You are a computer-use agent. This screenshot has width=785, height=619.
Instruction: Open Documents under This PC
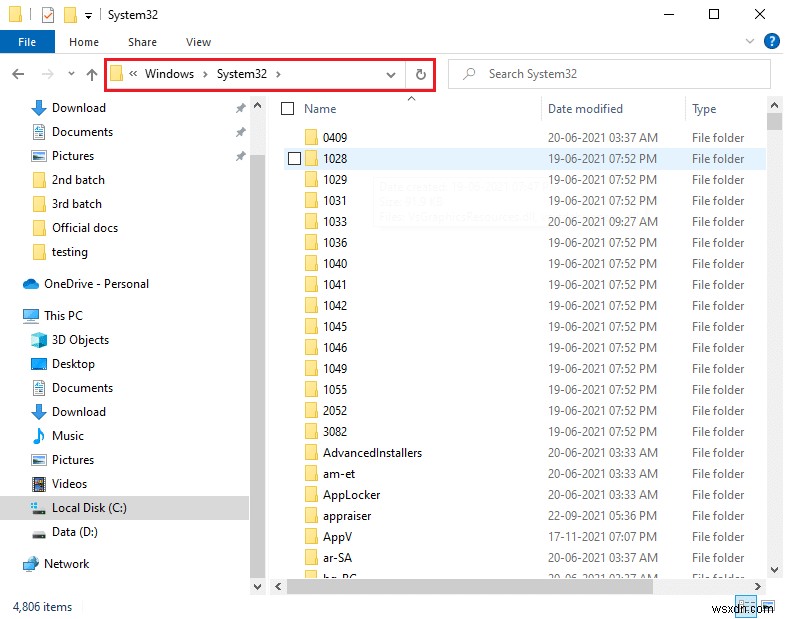(x=82, y=388)
